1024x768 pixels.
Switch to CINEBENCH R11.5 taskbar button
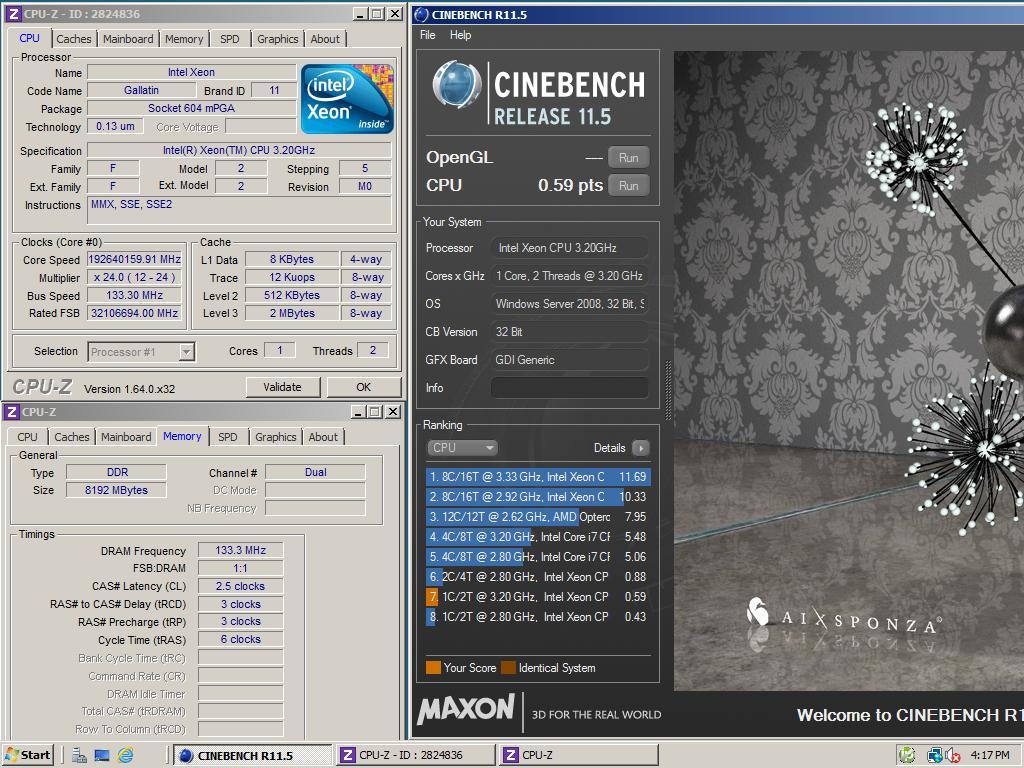253,756
